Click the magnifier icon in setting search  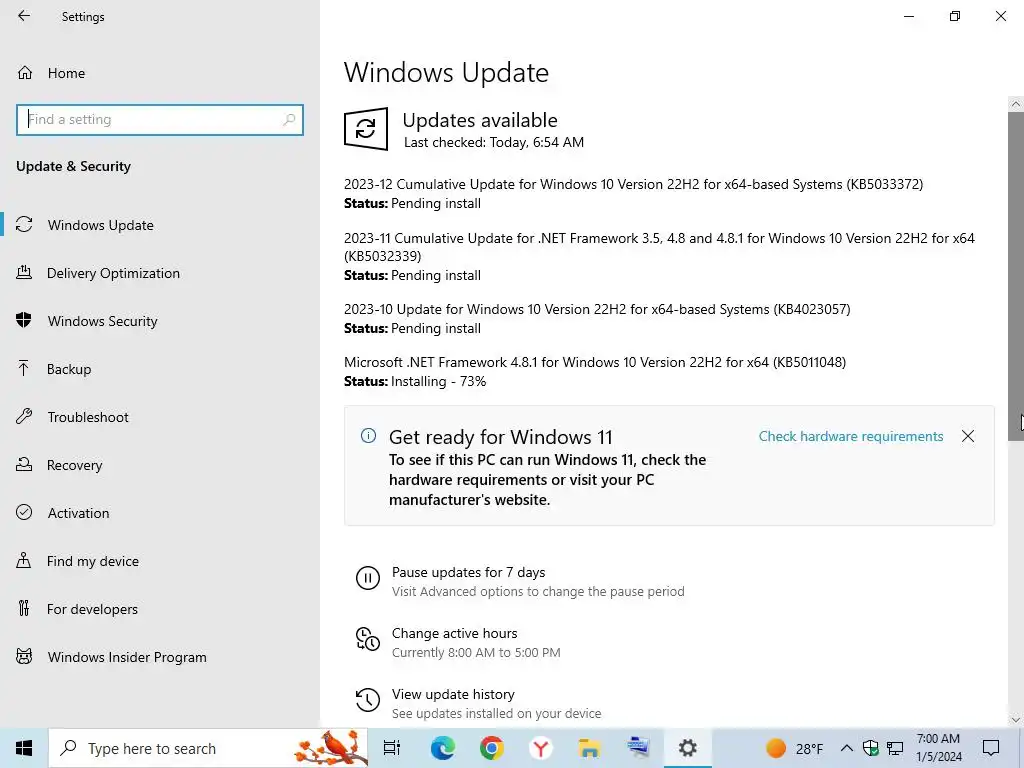[x=289, y=120]
